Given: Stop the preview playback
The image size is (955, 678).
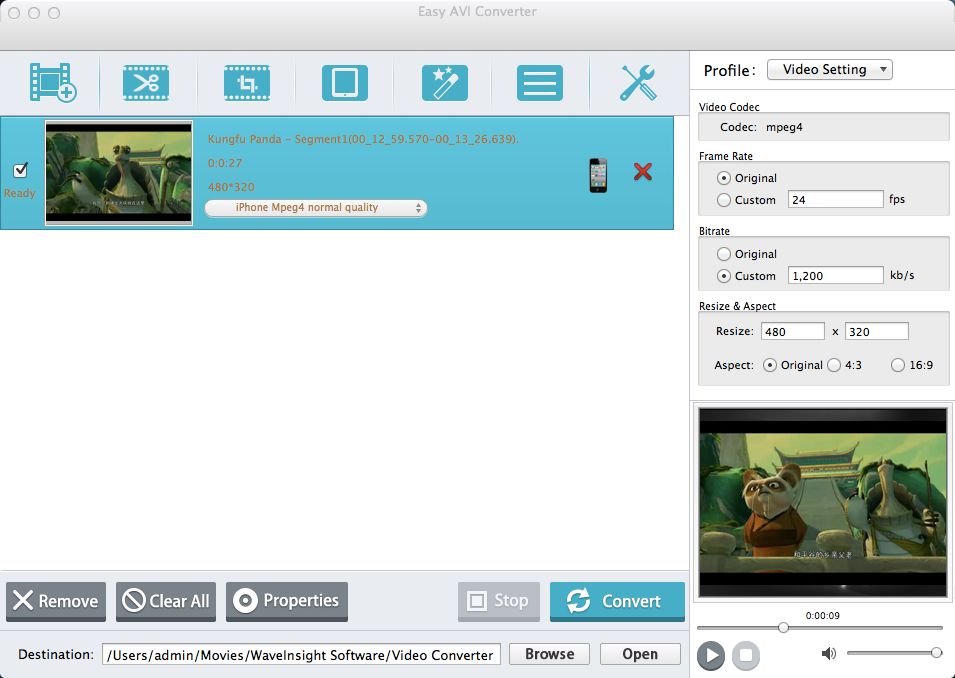Looking at the screenshot, I should (745, 655).
